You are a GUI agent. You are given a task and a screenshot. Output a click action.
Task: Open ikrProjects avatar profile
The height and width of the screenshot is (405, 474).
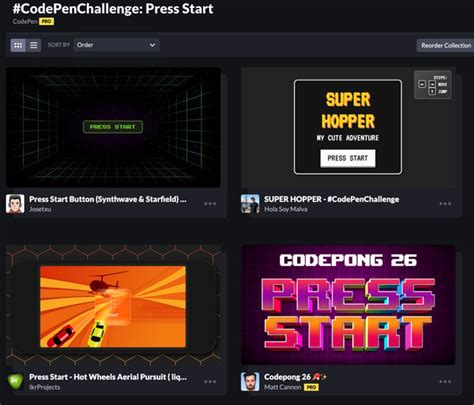[x=15, y=382]
